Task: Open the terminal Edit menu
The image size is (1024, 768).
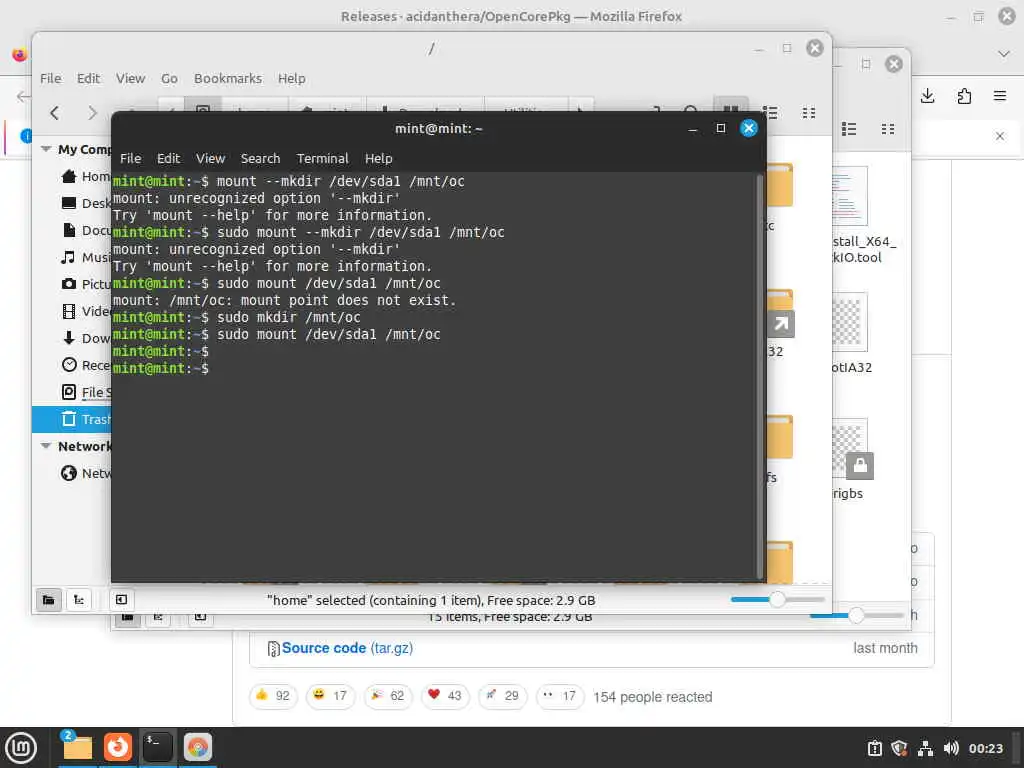Action: tap(168, 159)
